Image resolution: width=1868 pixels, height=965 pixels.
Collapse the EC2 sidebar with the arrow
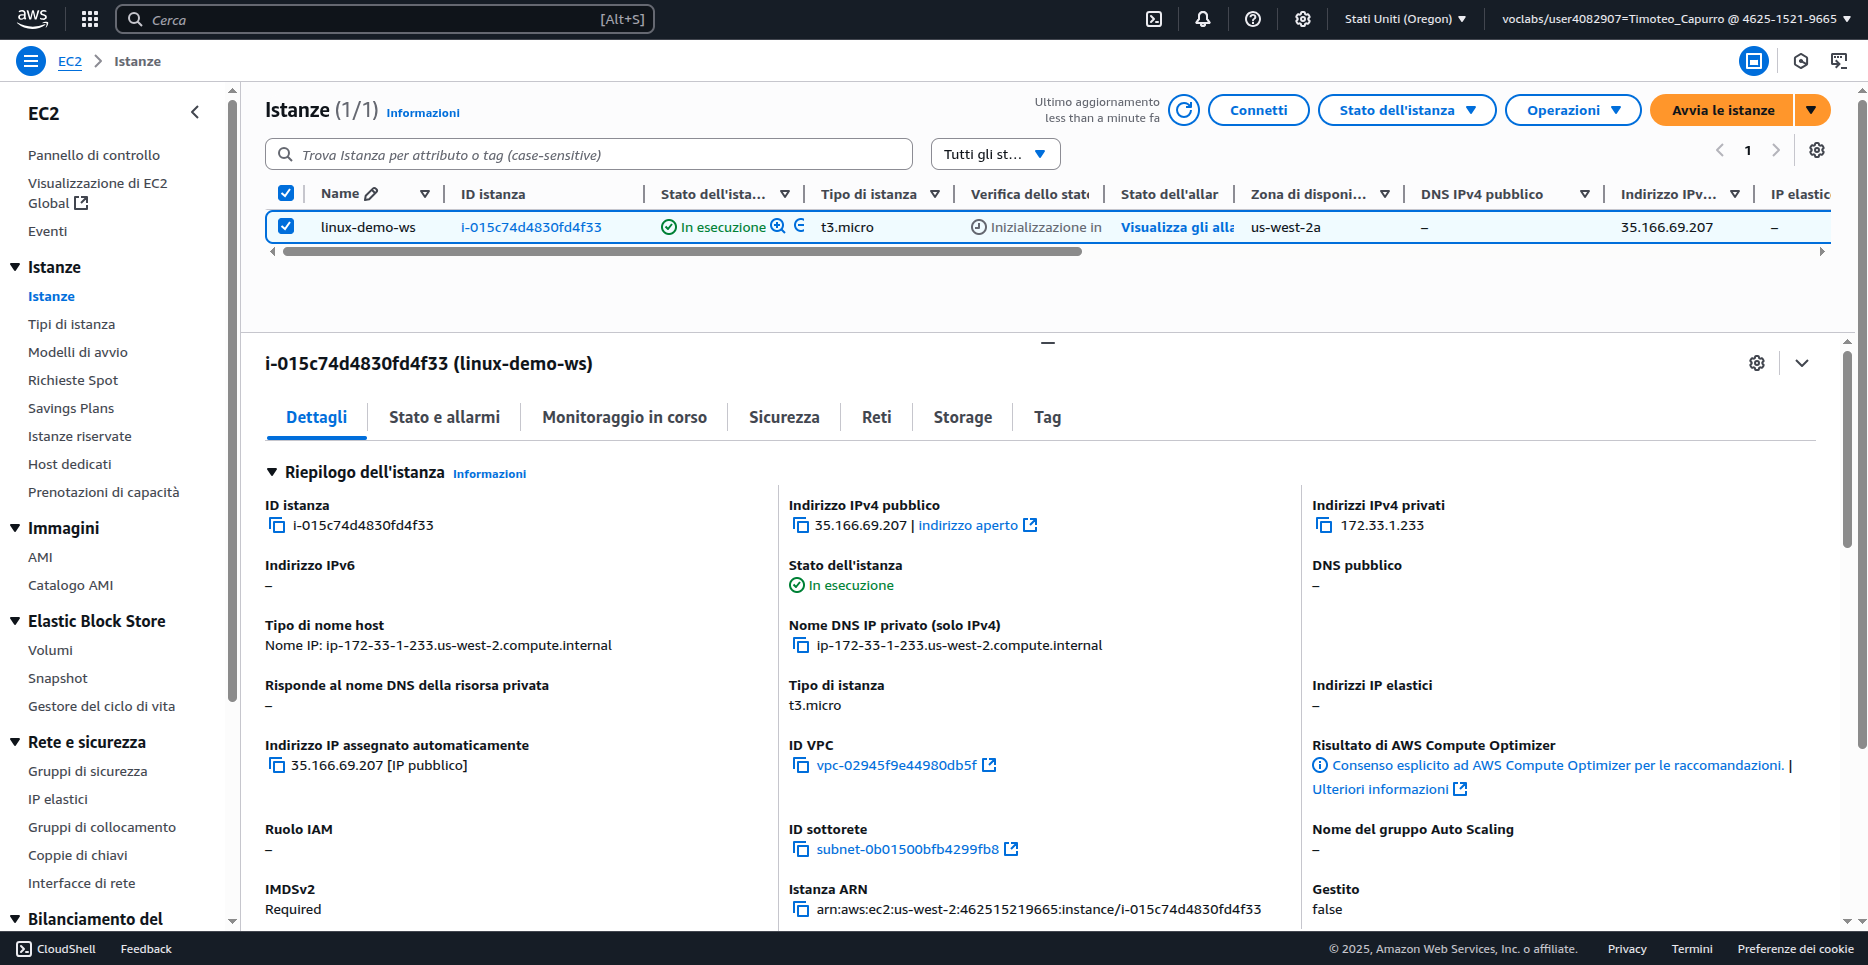195,113
